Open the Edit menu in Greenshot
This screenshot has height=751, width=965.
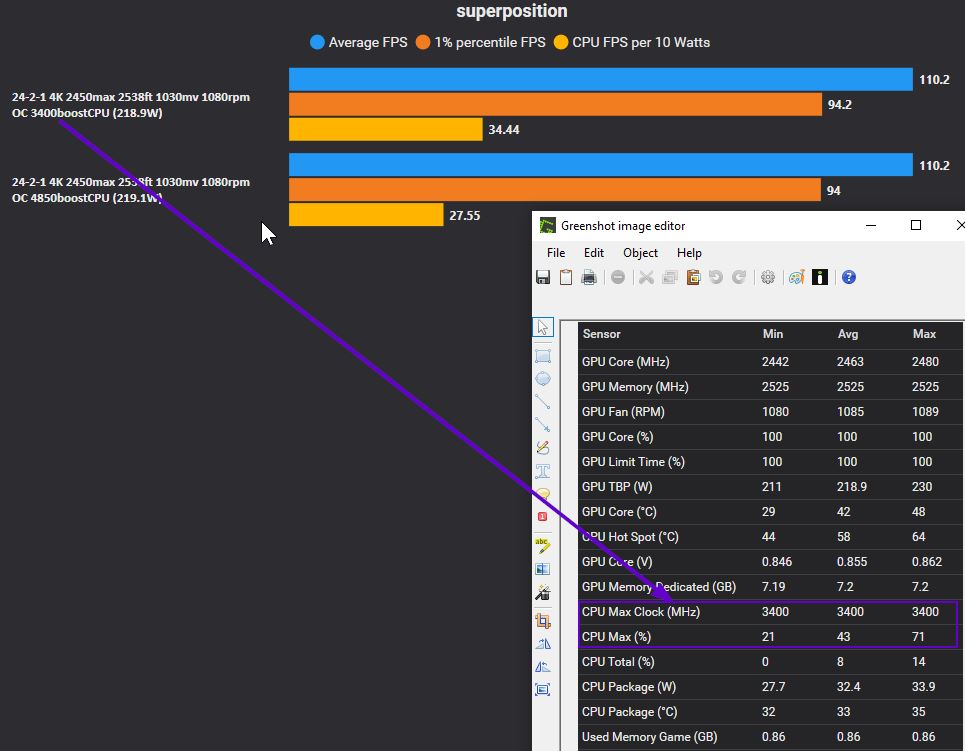pyautogui.click(x=594, y=253)
